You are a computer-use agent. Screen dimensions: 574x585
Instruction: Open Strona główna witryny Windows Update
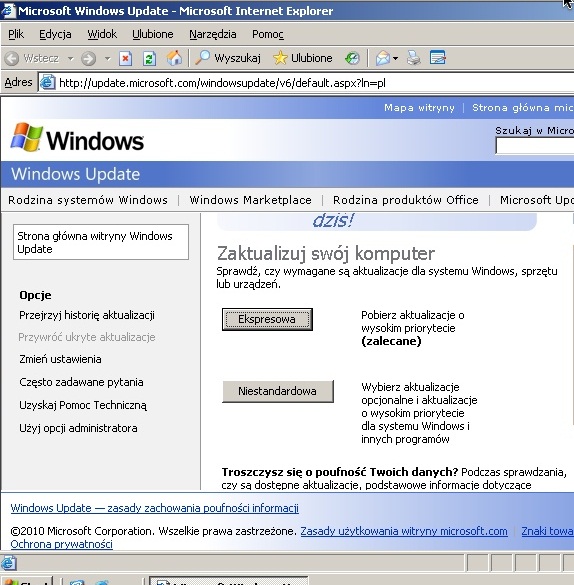[x=101, y=242]
